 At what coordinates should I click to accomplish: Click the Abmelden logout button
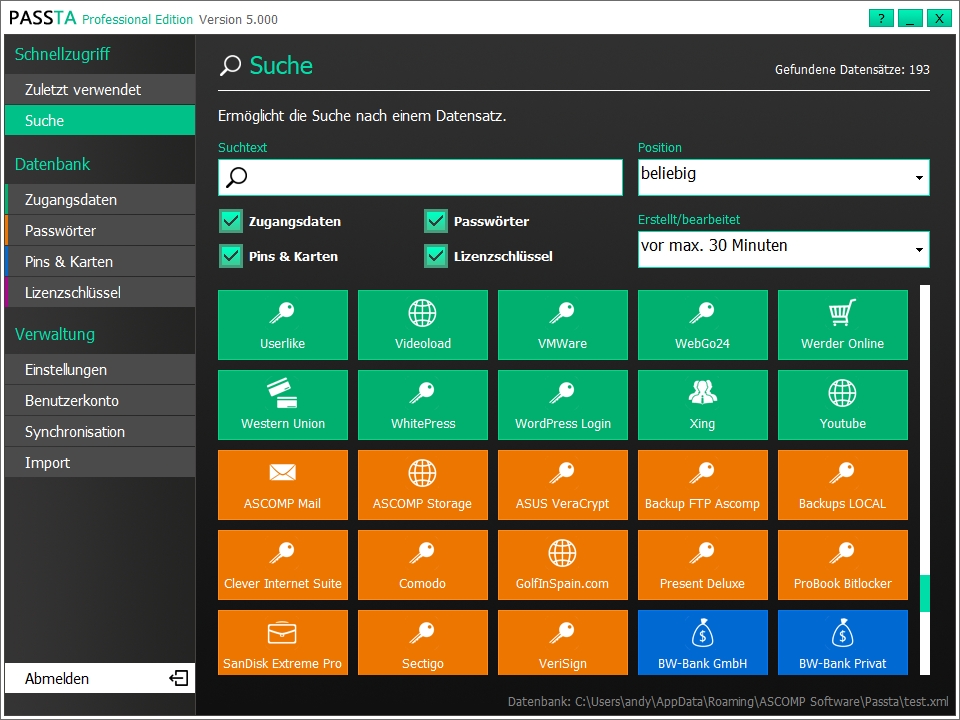(x=100, y=678)
